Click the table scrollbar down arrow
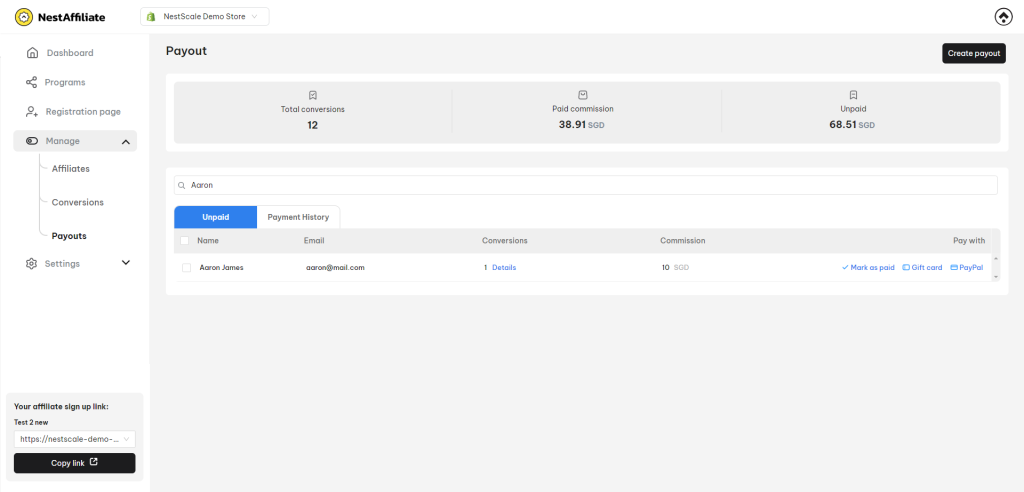This screenshot has width=1024, height=492. point(996,277)
